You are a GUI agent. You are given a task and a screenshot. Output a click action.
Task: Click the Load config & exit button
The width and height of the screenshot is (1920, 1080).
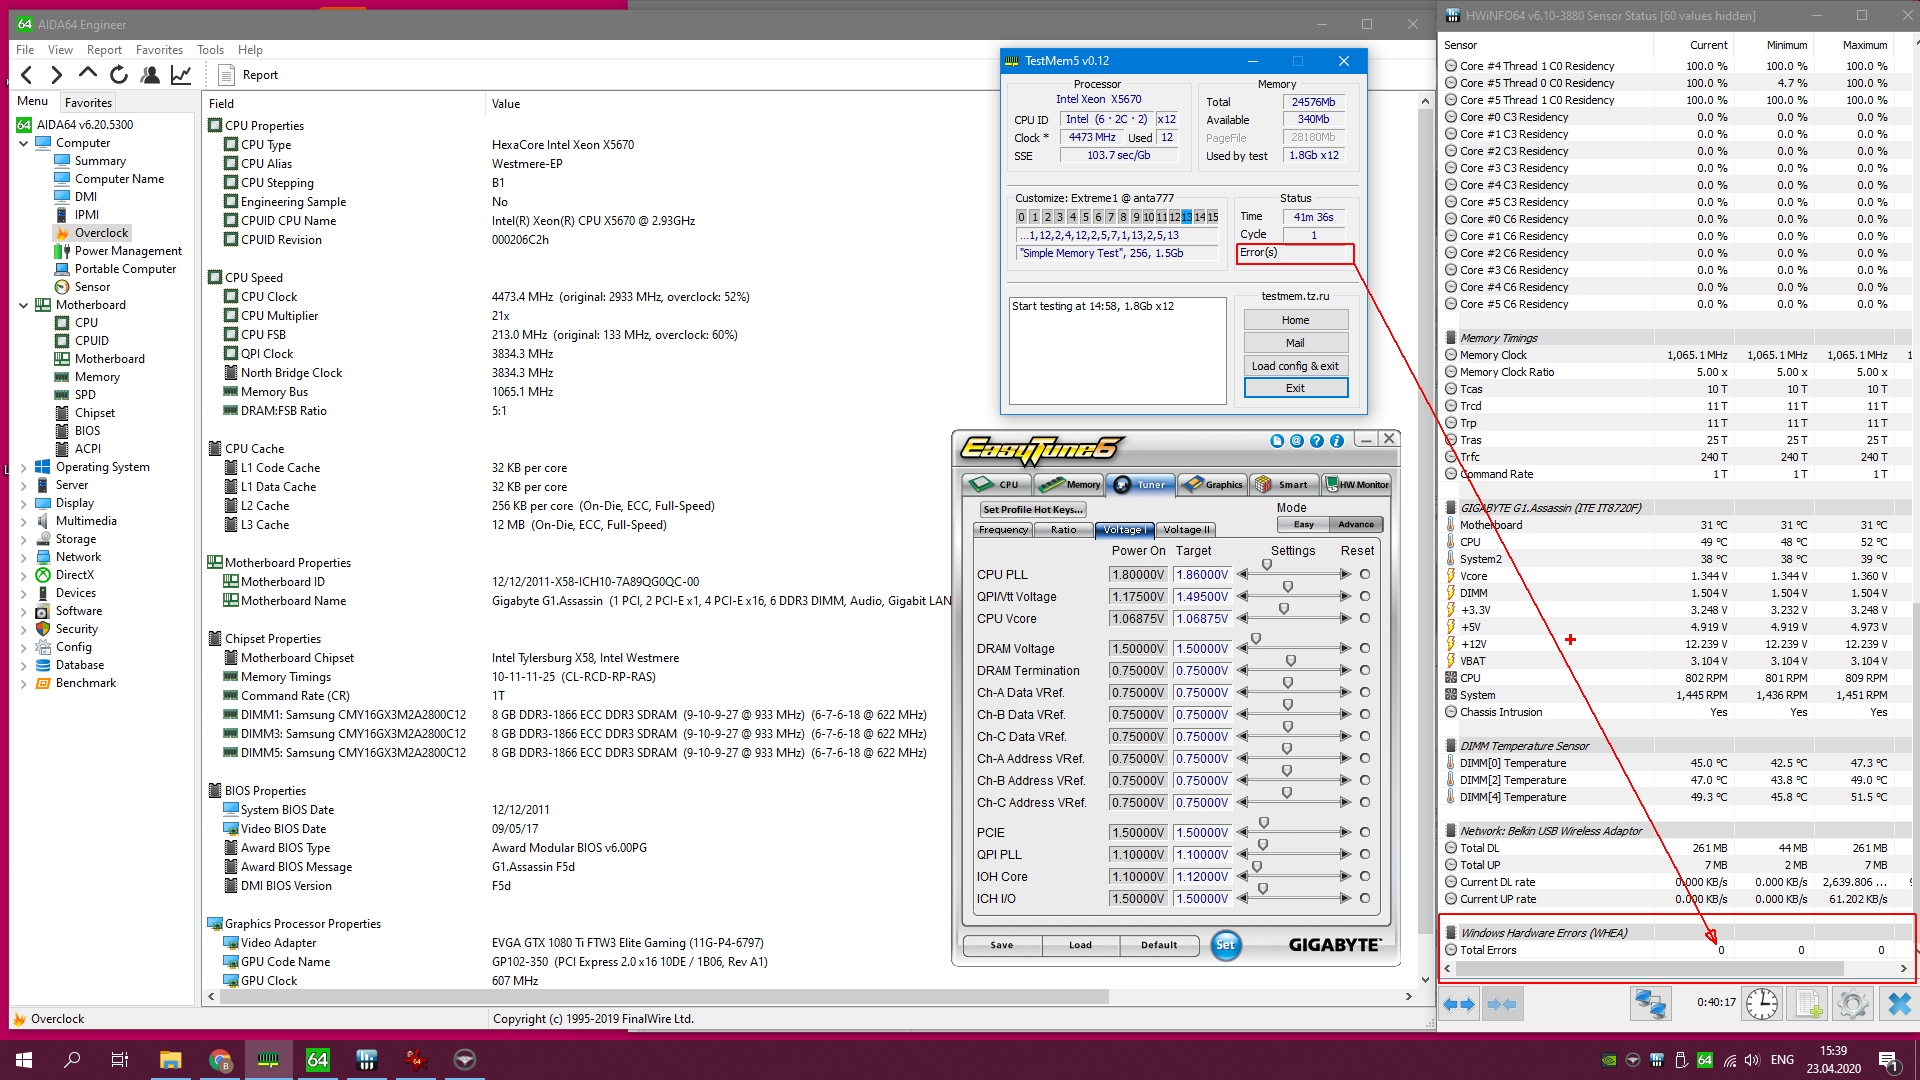(x=1295, y=366)
